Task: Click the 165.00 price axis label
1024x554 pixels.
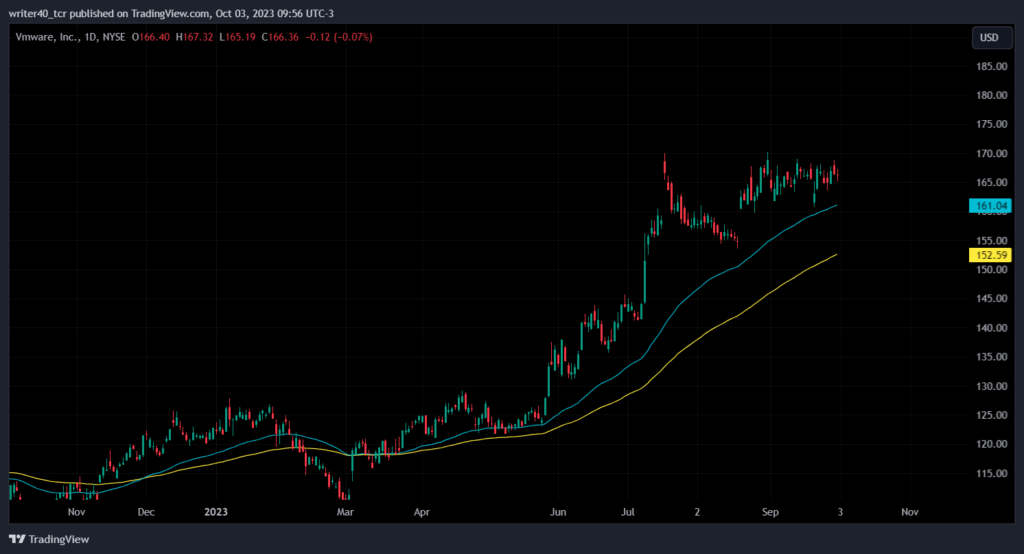Action: [991, 182]
